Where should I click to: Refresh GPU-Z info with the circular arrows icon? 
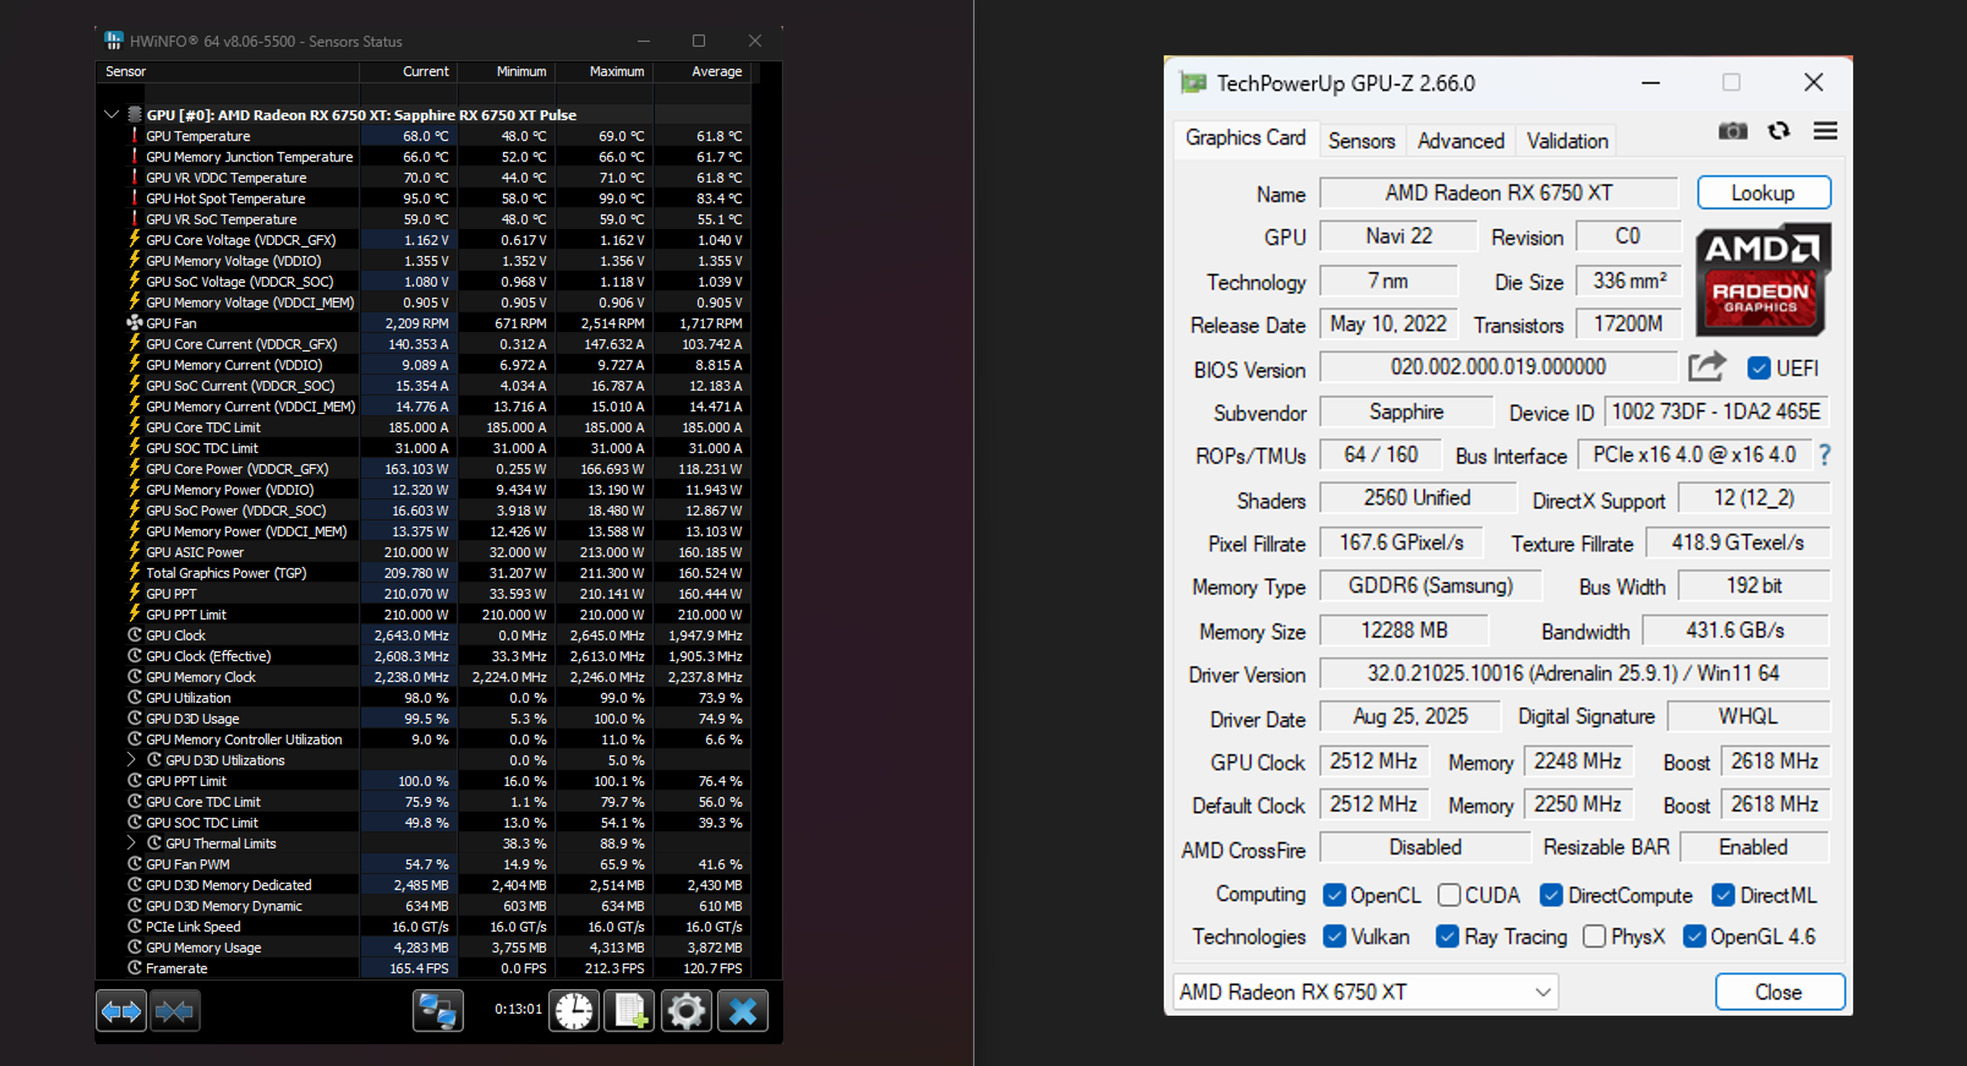coord(1779,131)
